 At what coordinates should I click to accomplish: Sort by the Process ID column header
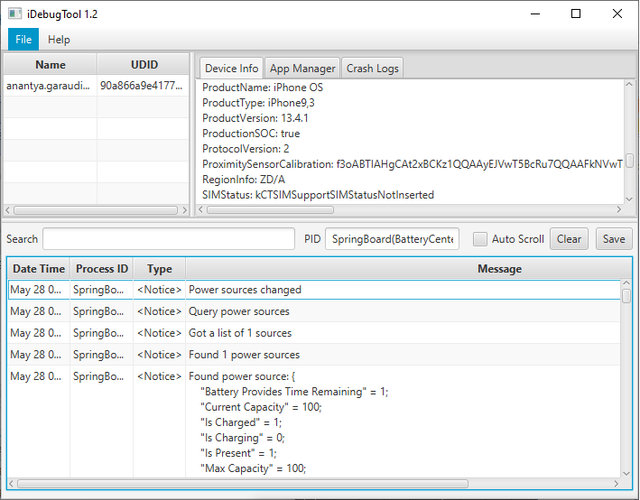click(x=102, y=269)
